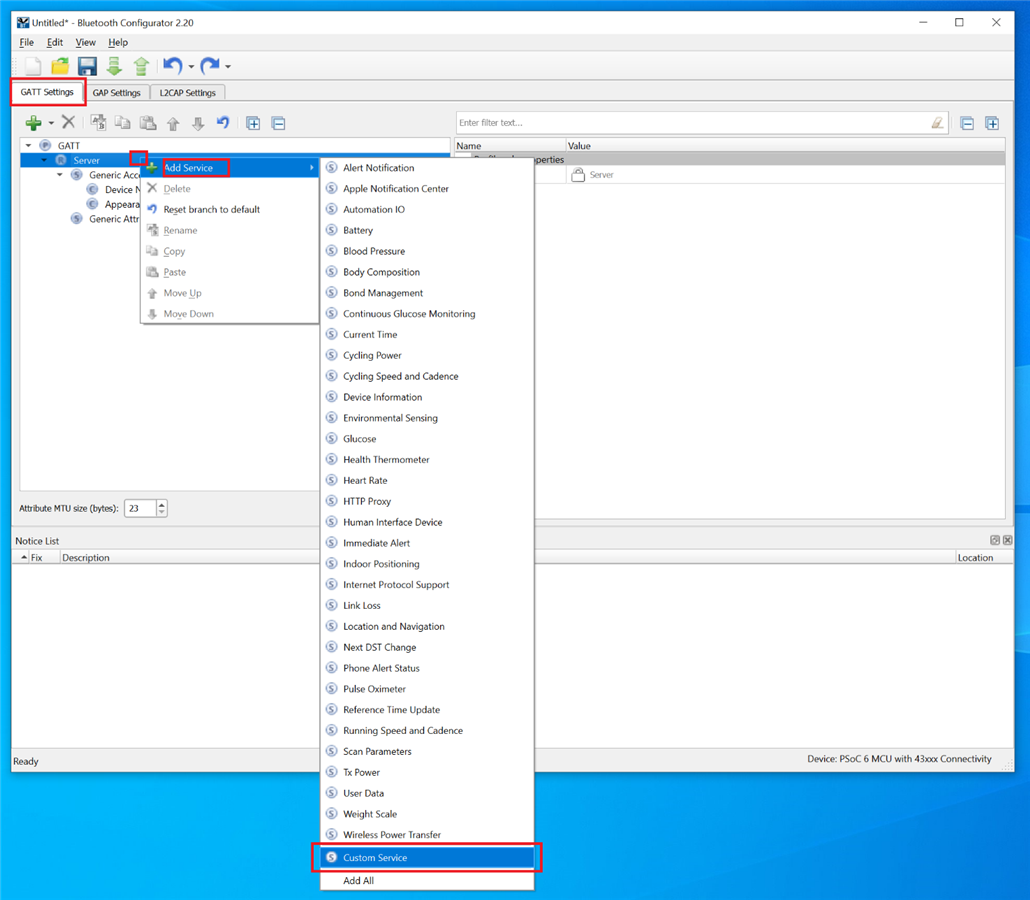Pick Apple Notification Center service

pos(427,189)
